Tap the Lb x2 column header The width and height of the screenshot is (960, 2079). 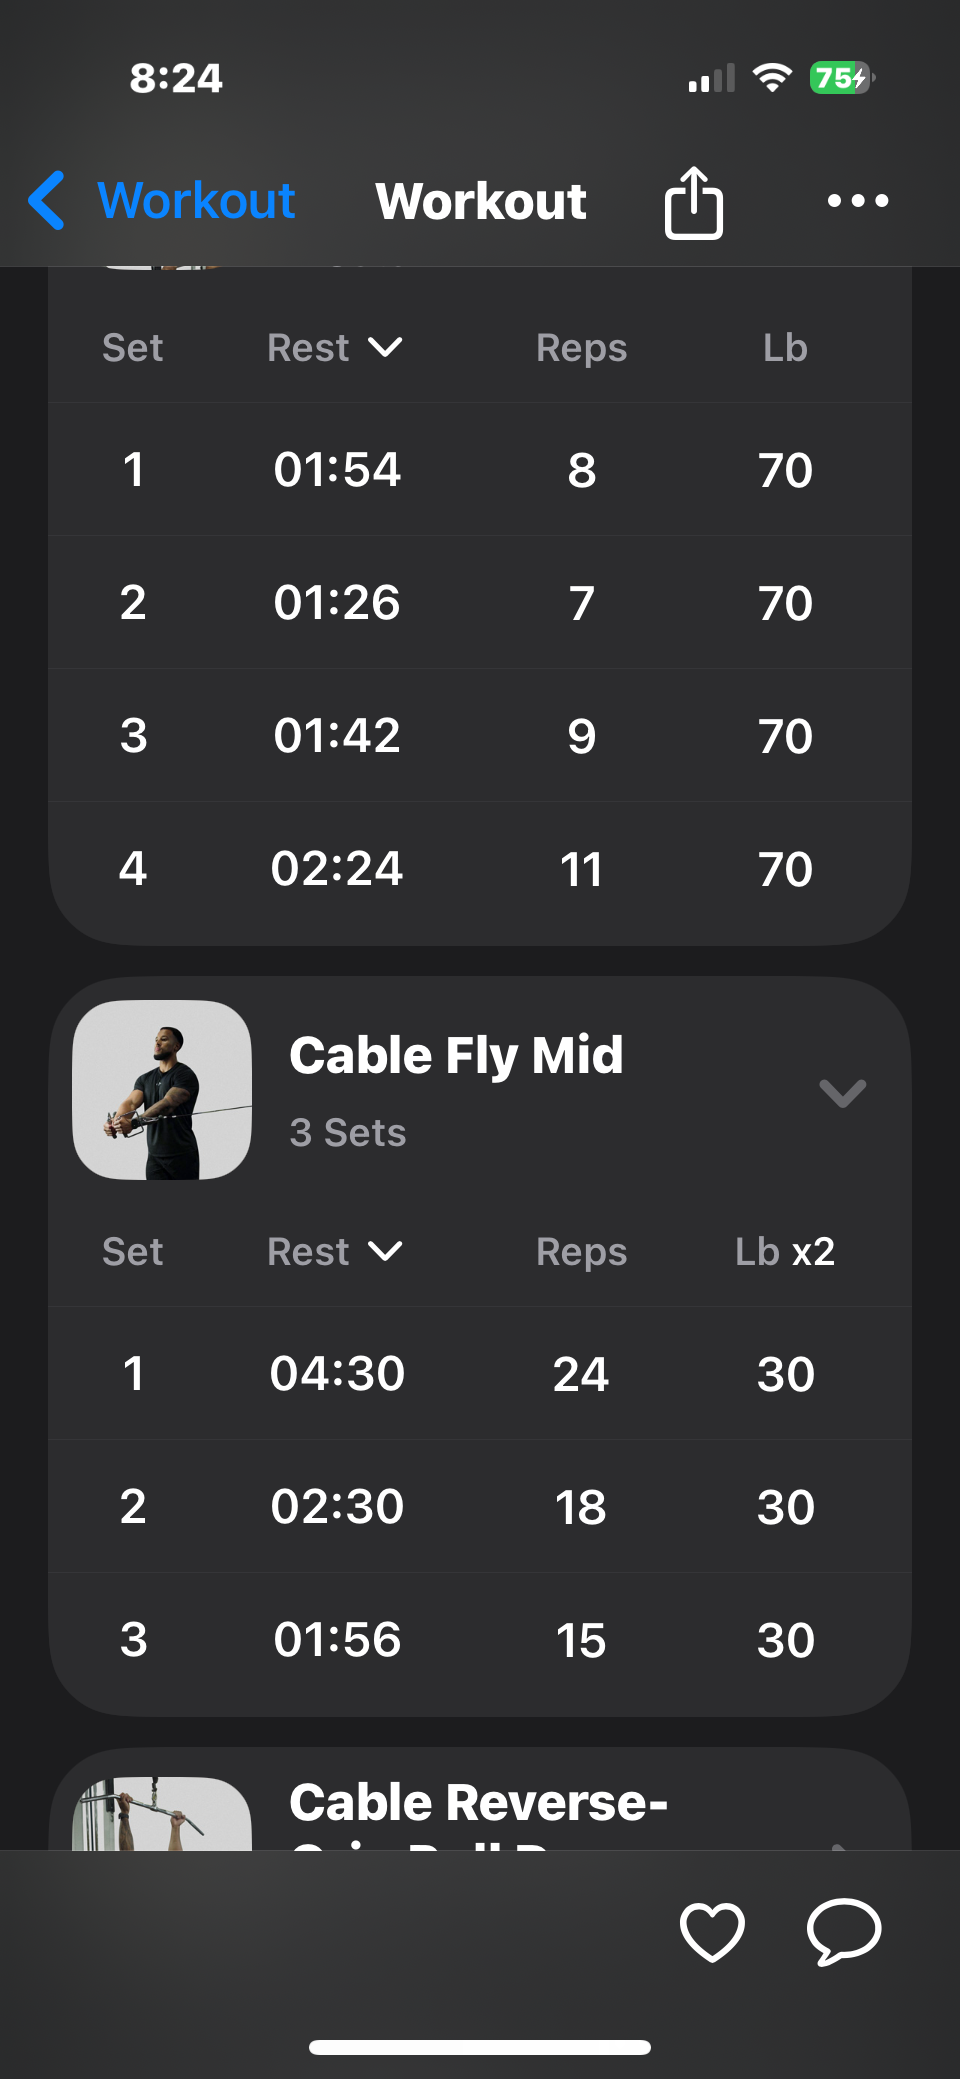pyautogui.click(x=785, y=1252)
